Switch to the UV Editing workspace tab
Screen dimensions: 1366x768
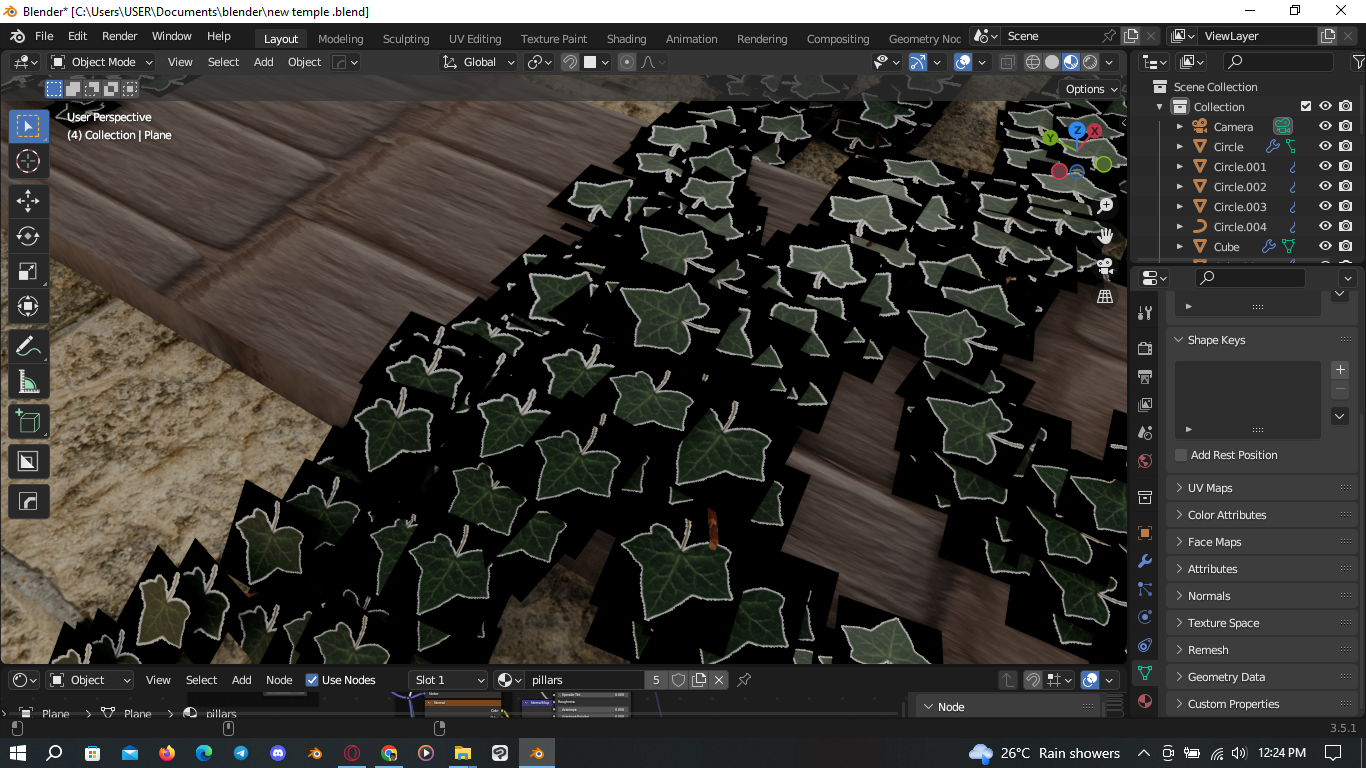click(x=475, y=39)
